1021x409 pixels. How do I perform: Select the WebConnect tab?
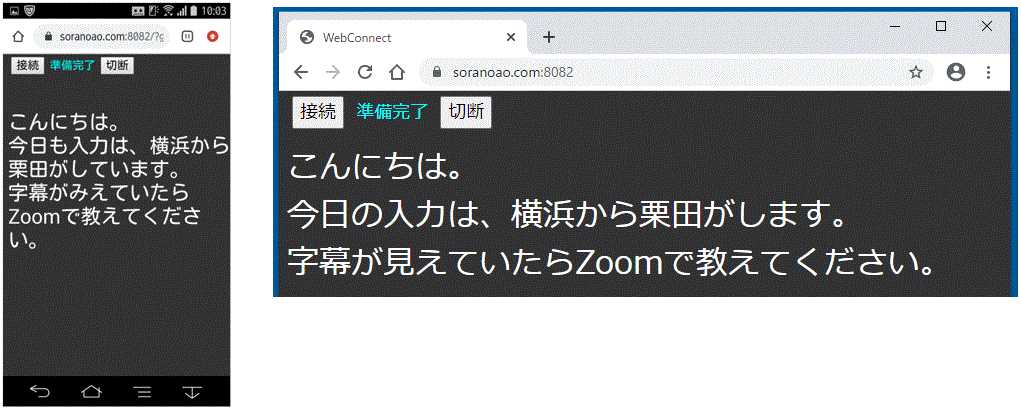pos(400,37)
